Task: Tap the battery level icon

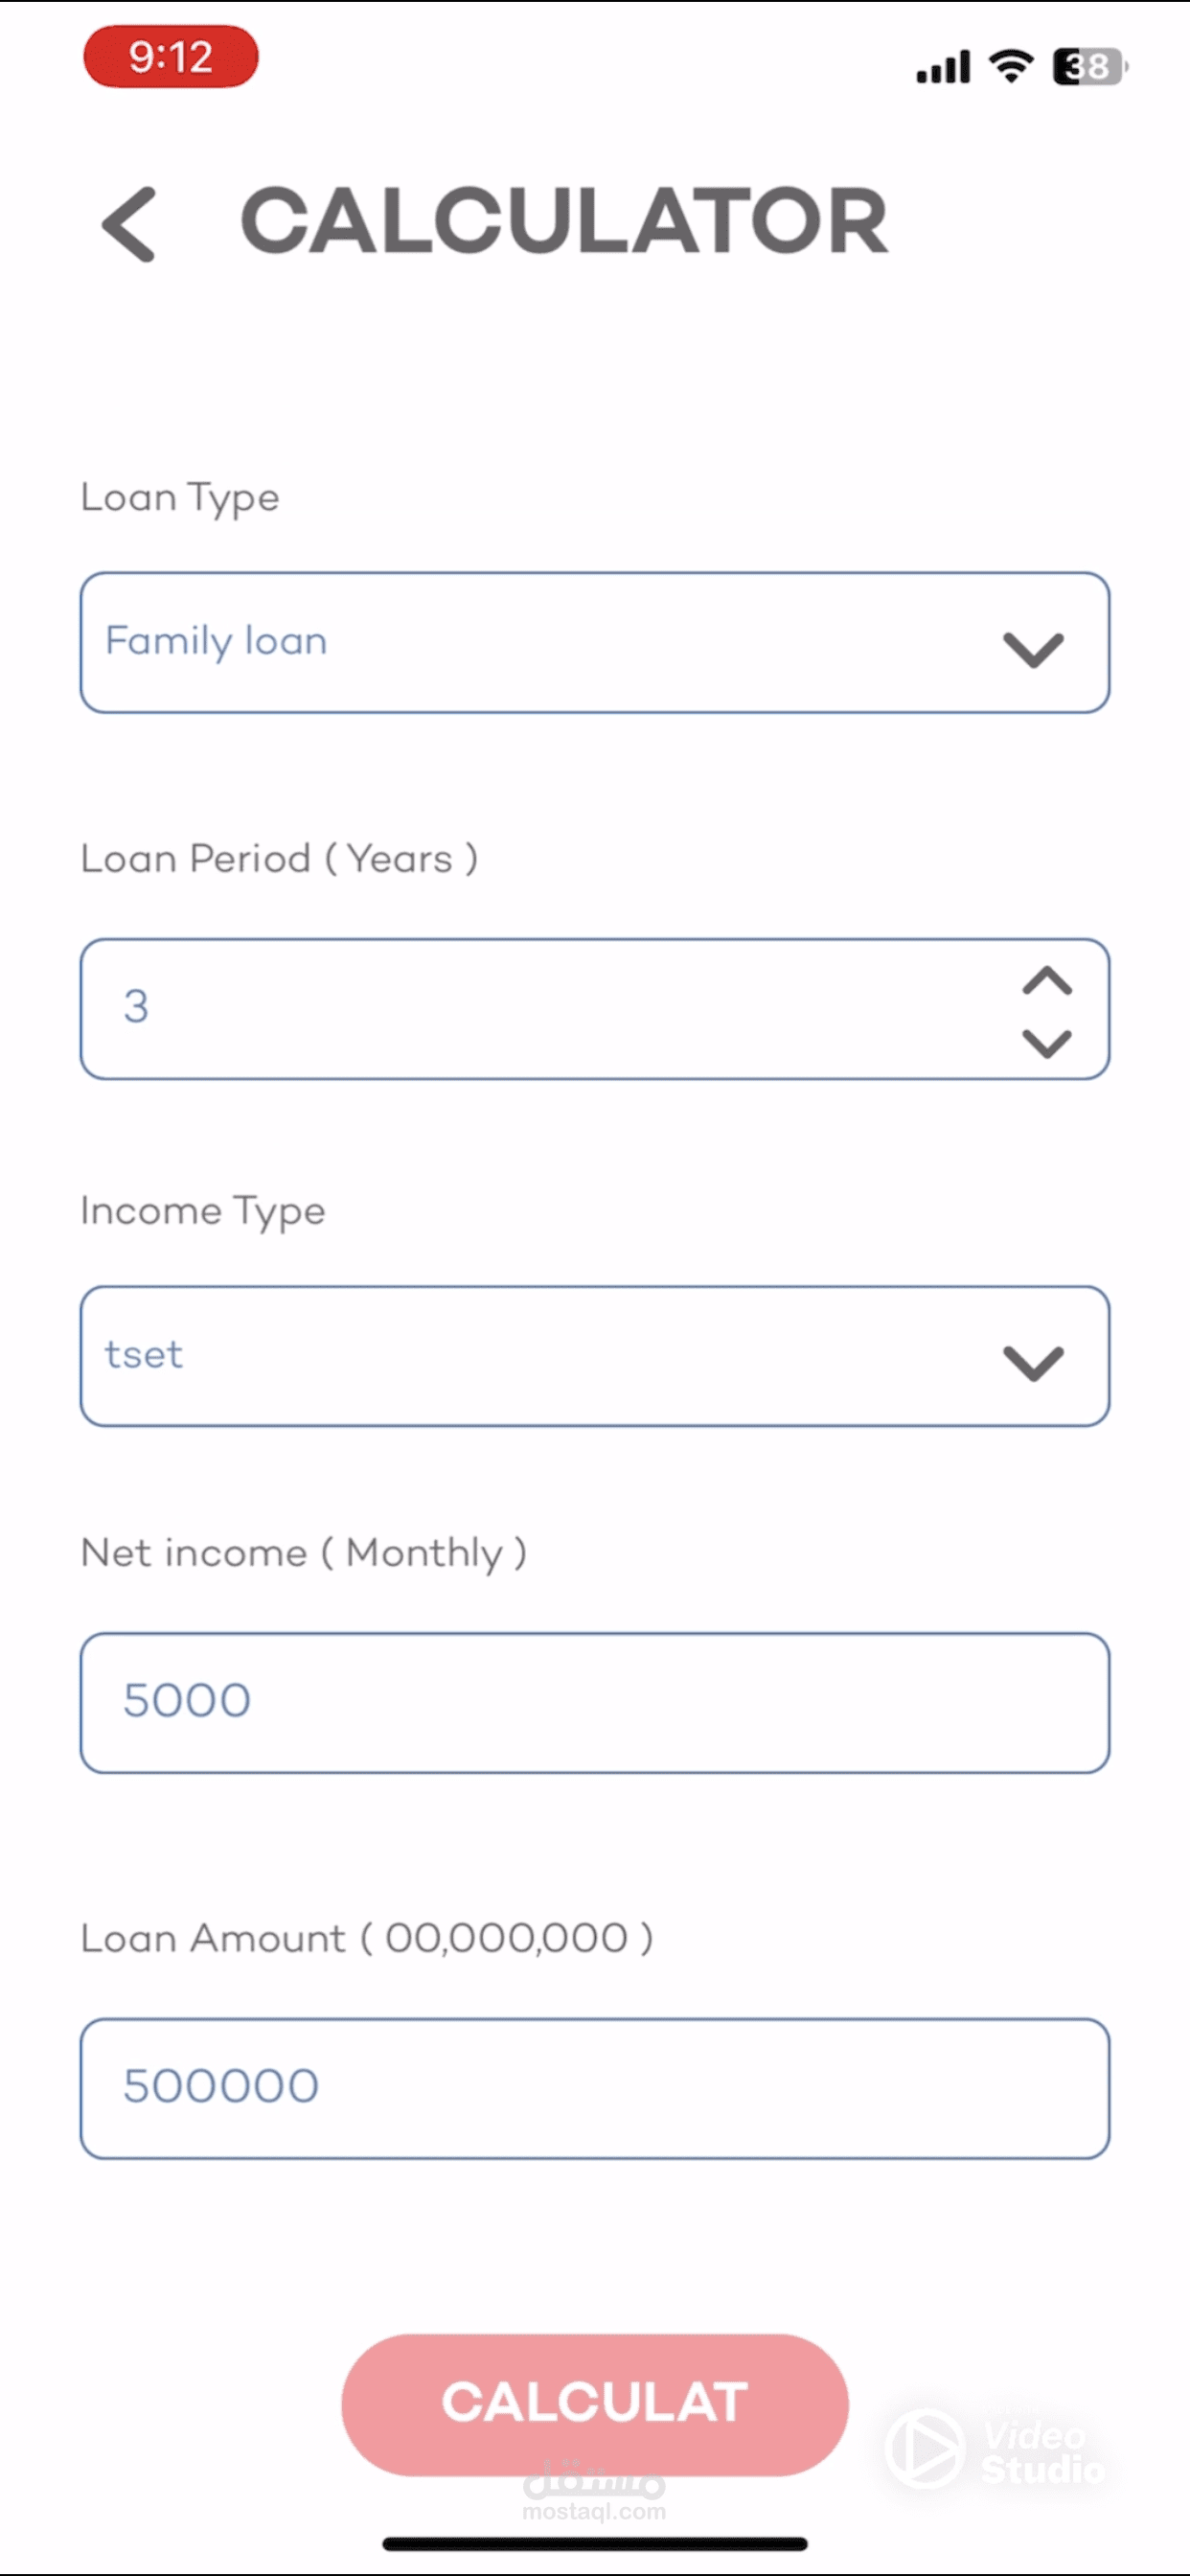Action: (1088, 67)
